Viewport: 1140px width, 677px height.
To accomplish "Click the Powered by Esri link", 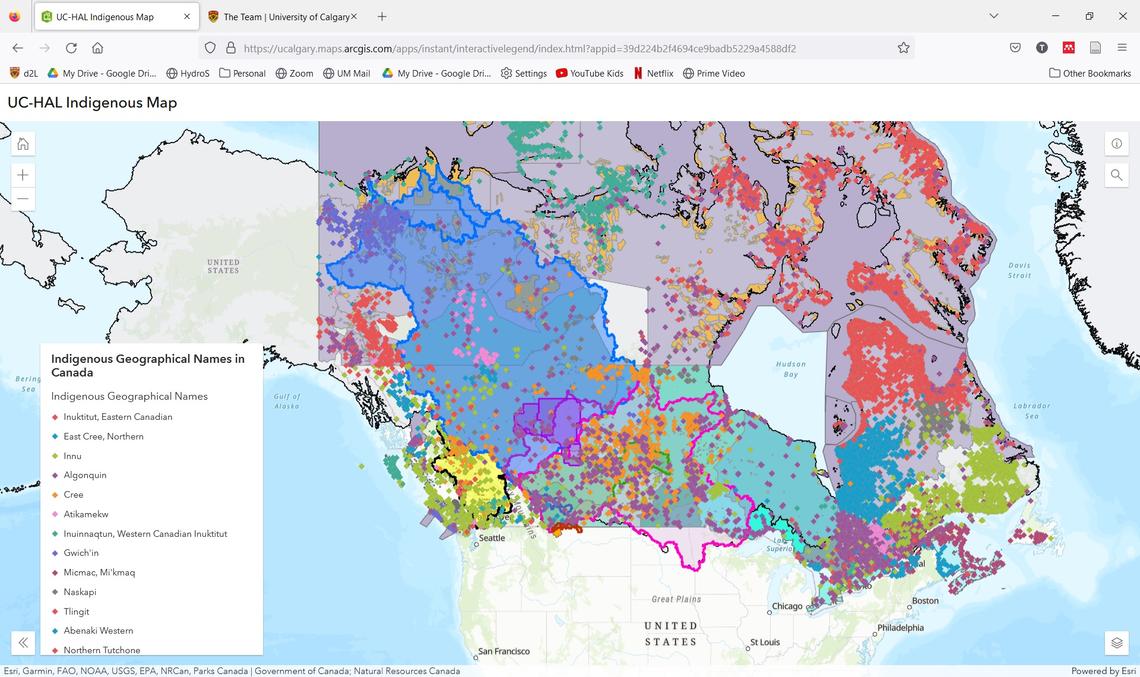I will (x=1101, y=670).
